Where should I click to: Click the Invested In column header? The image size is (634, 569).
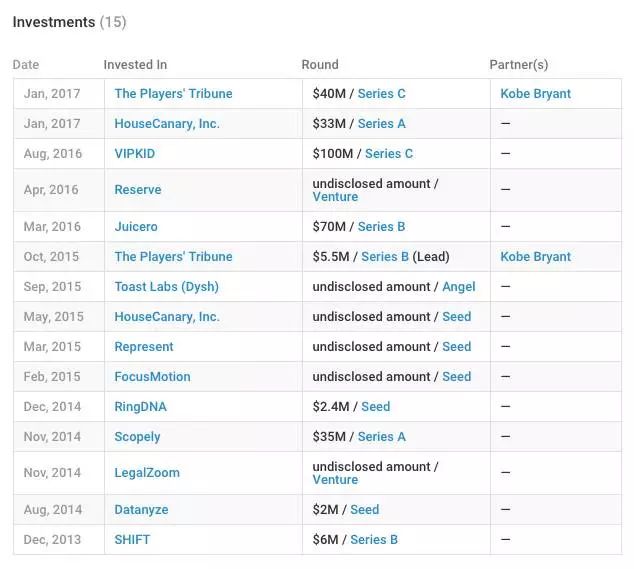coord(135,65)
